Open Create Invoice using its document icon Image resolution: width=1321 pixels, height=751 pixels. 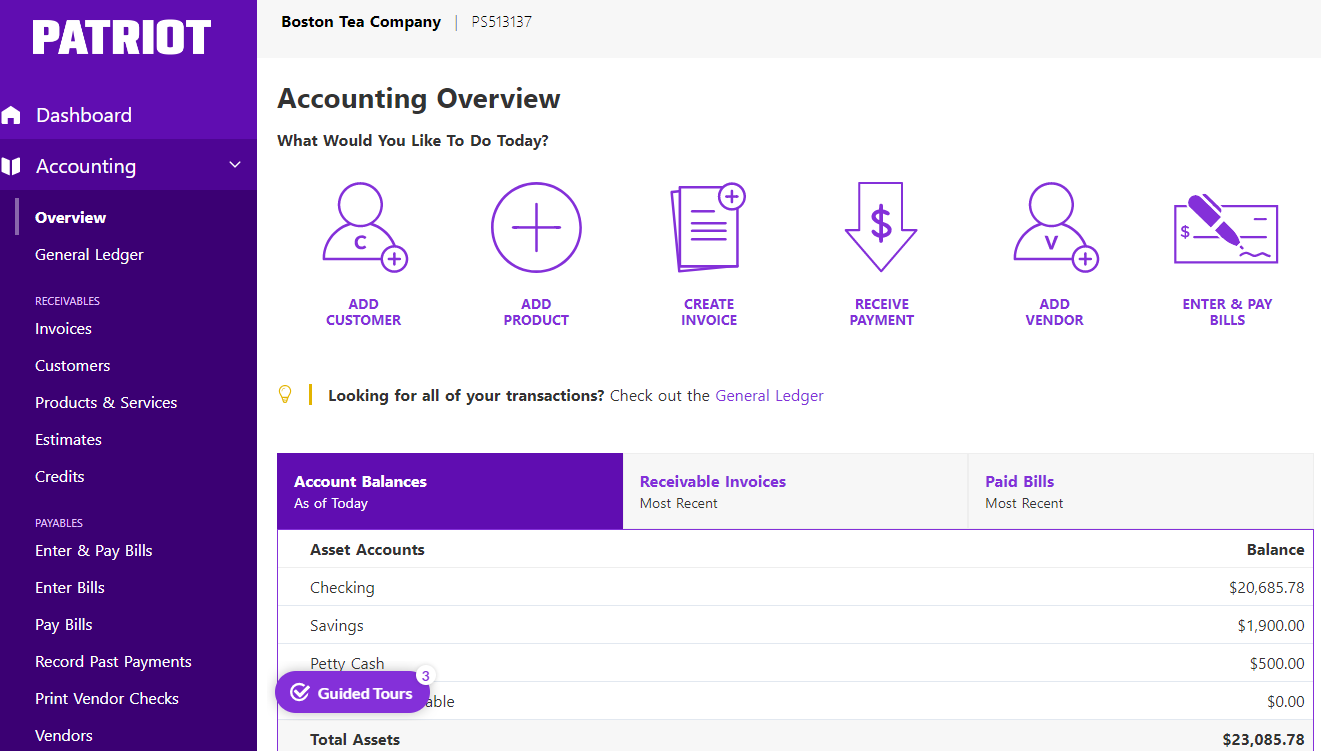coord(709,227)
